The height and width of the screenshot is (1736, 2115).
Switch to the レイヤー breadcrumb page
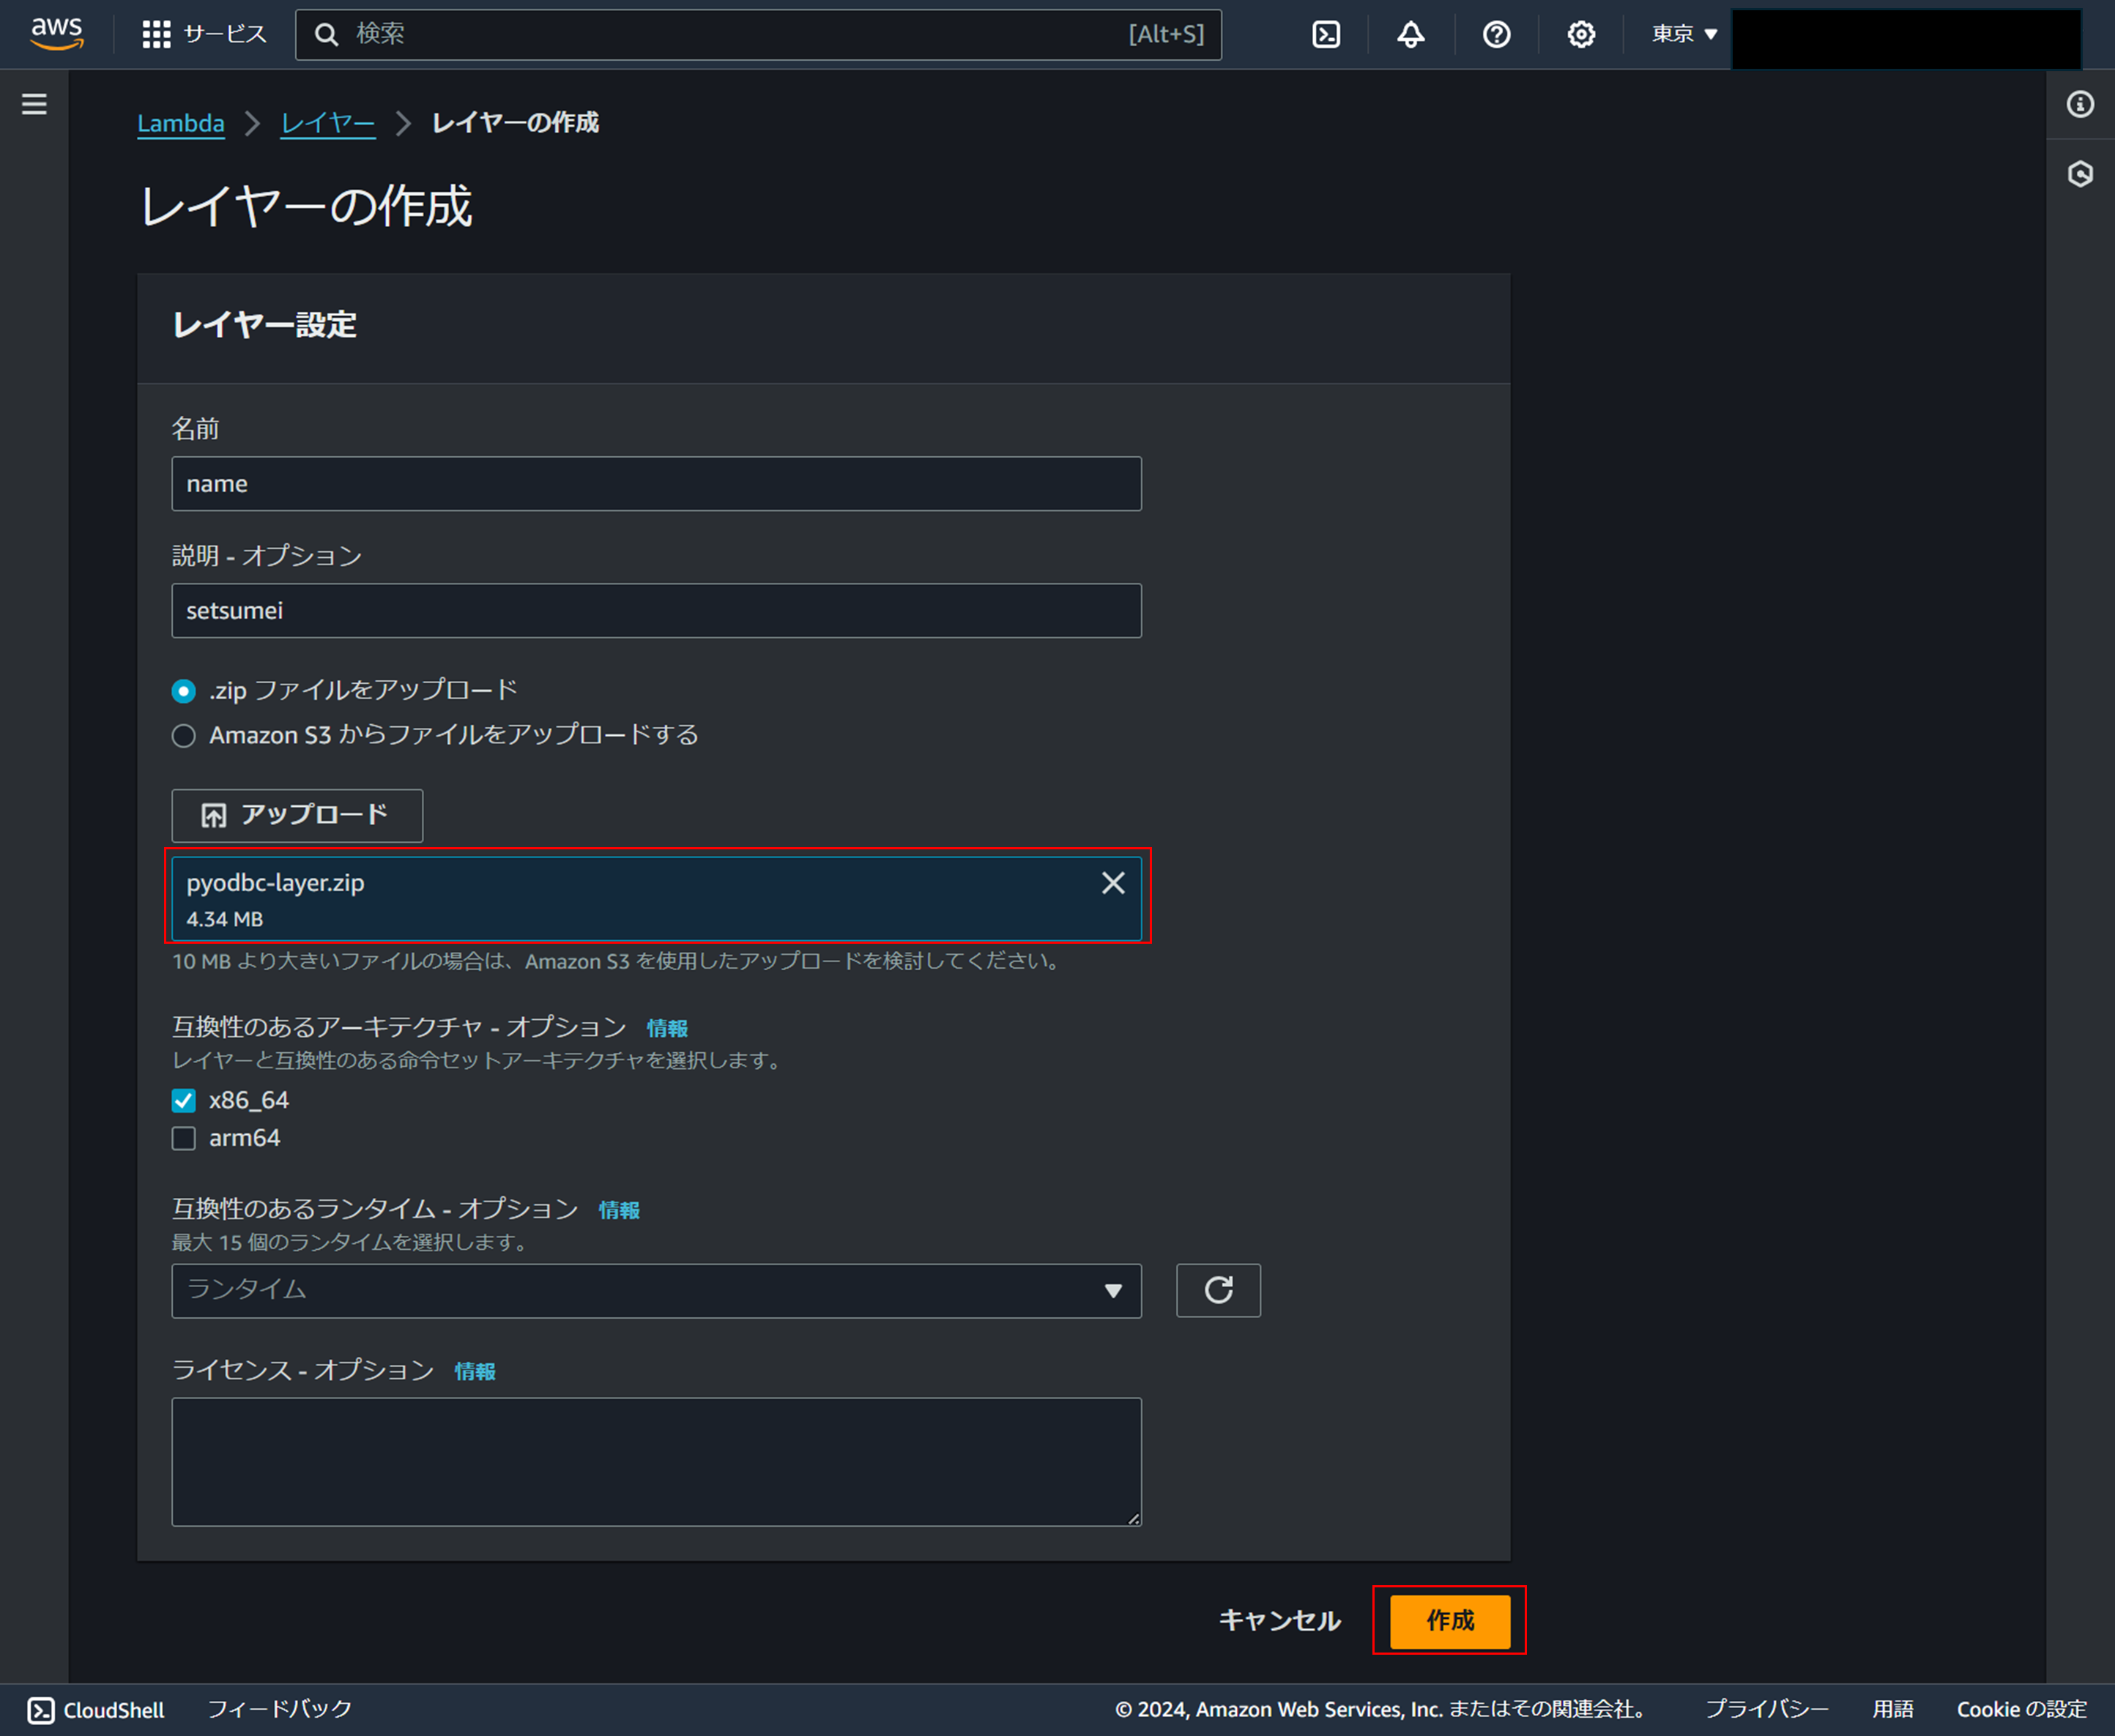327,122
